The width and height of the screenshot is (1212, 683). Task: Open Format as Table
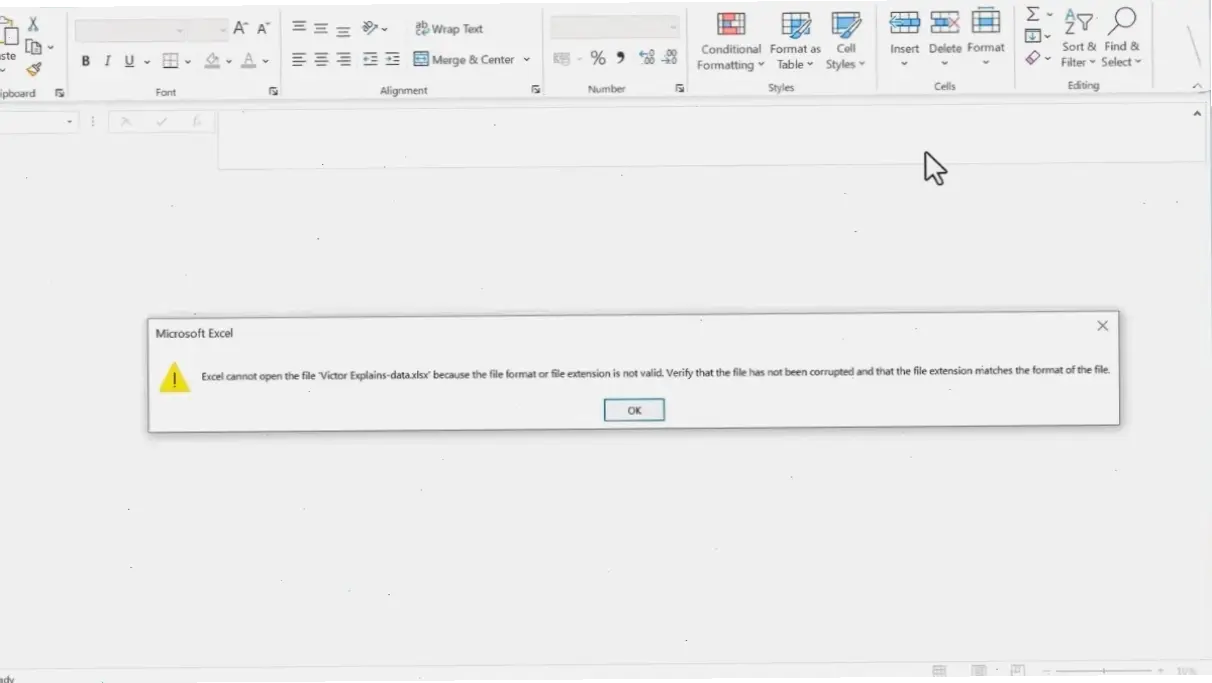tap(795, 26)
